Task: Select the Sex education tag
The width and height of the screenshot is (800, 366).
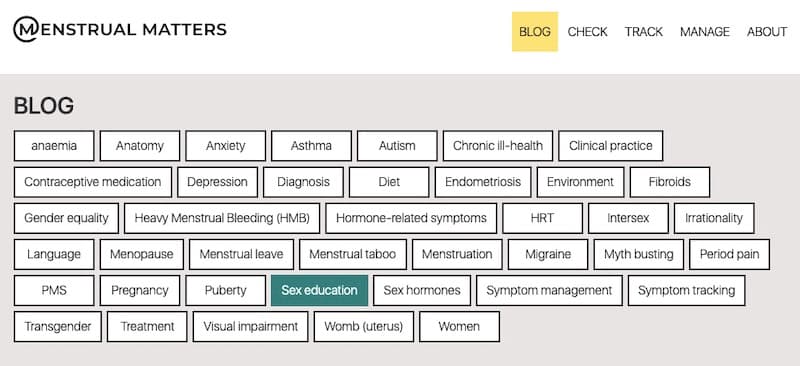Action: 319,290
